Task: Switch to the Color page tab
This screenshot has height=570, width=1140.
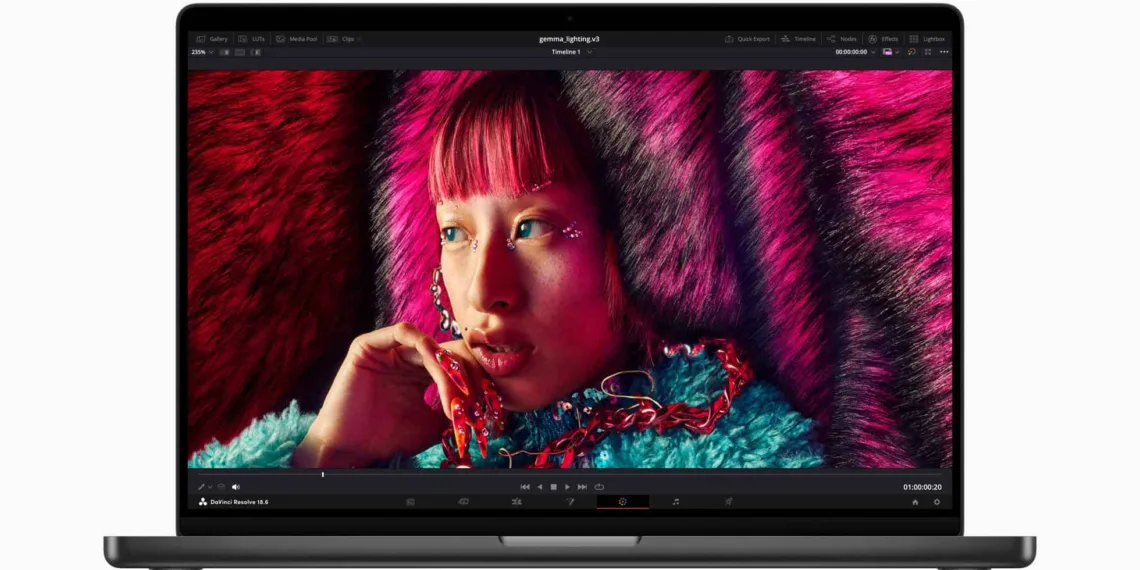Action: (x=622, y=502)
